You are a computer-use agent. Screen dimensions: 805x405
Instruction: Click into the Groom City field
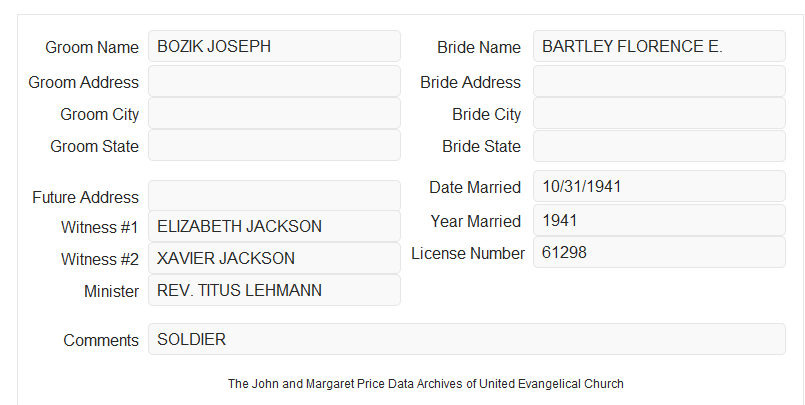(x=274, y=113)
